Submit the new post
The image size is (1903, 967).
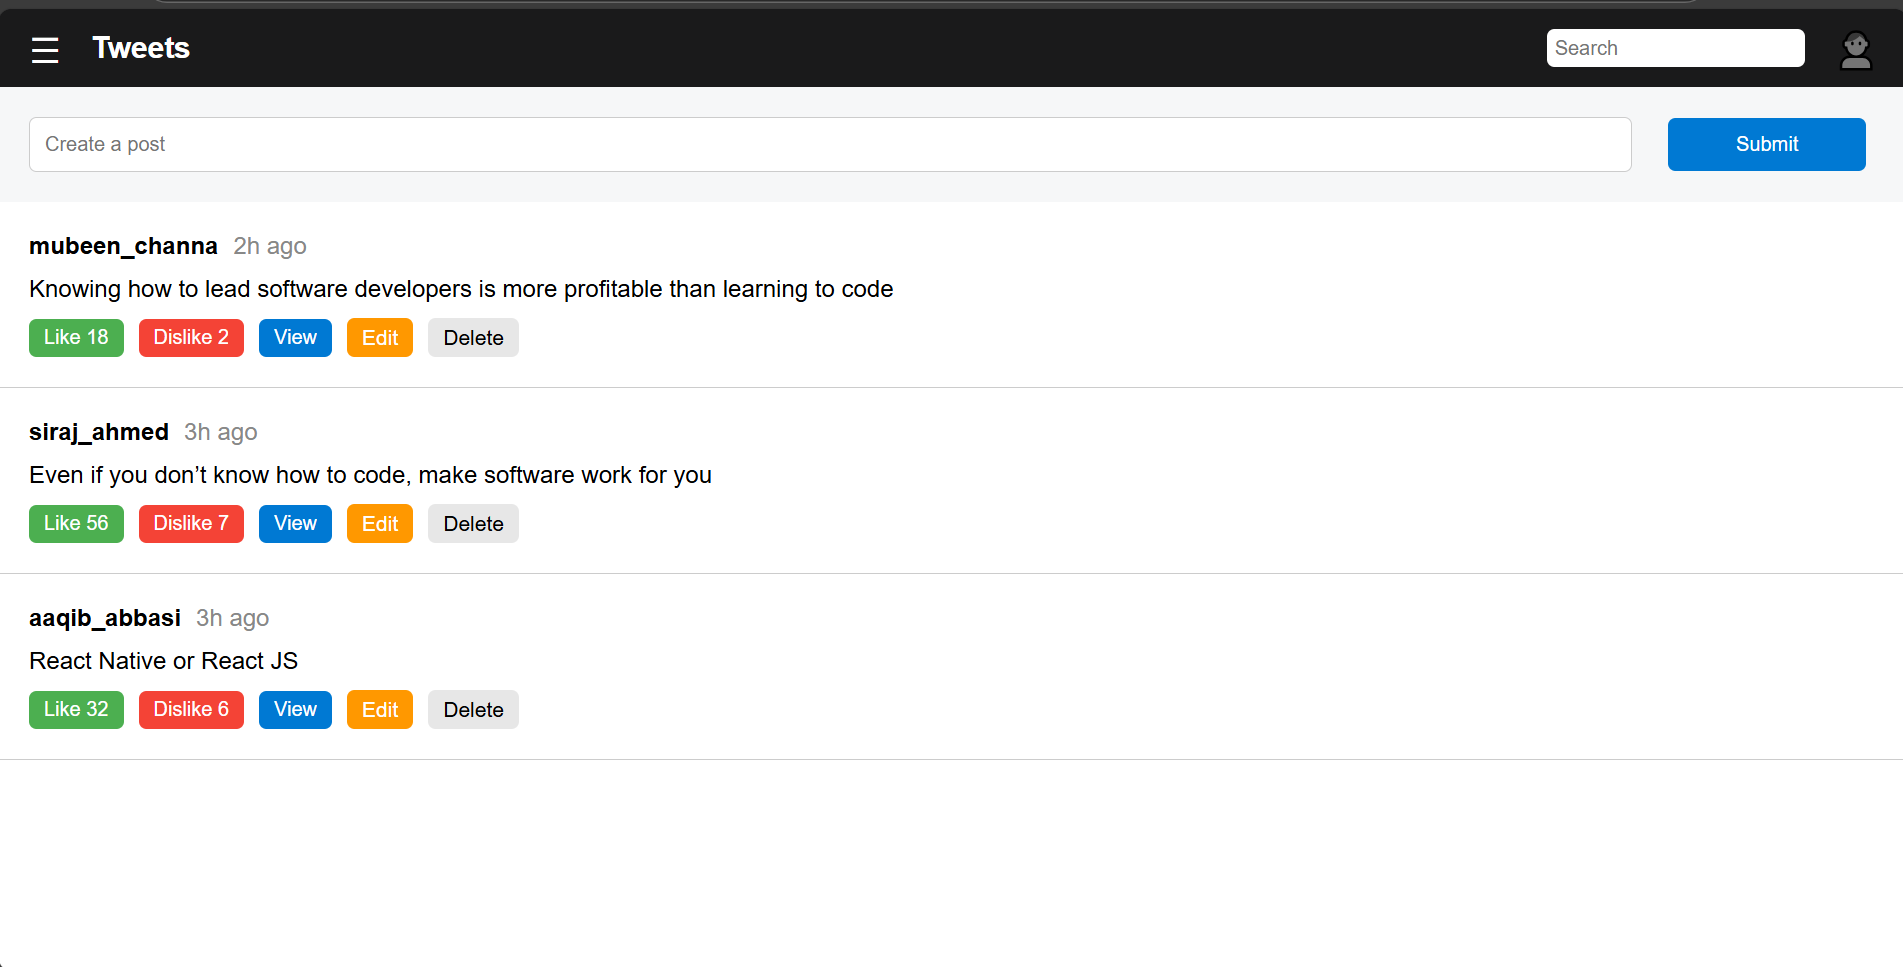point(1766,144)
